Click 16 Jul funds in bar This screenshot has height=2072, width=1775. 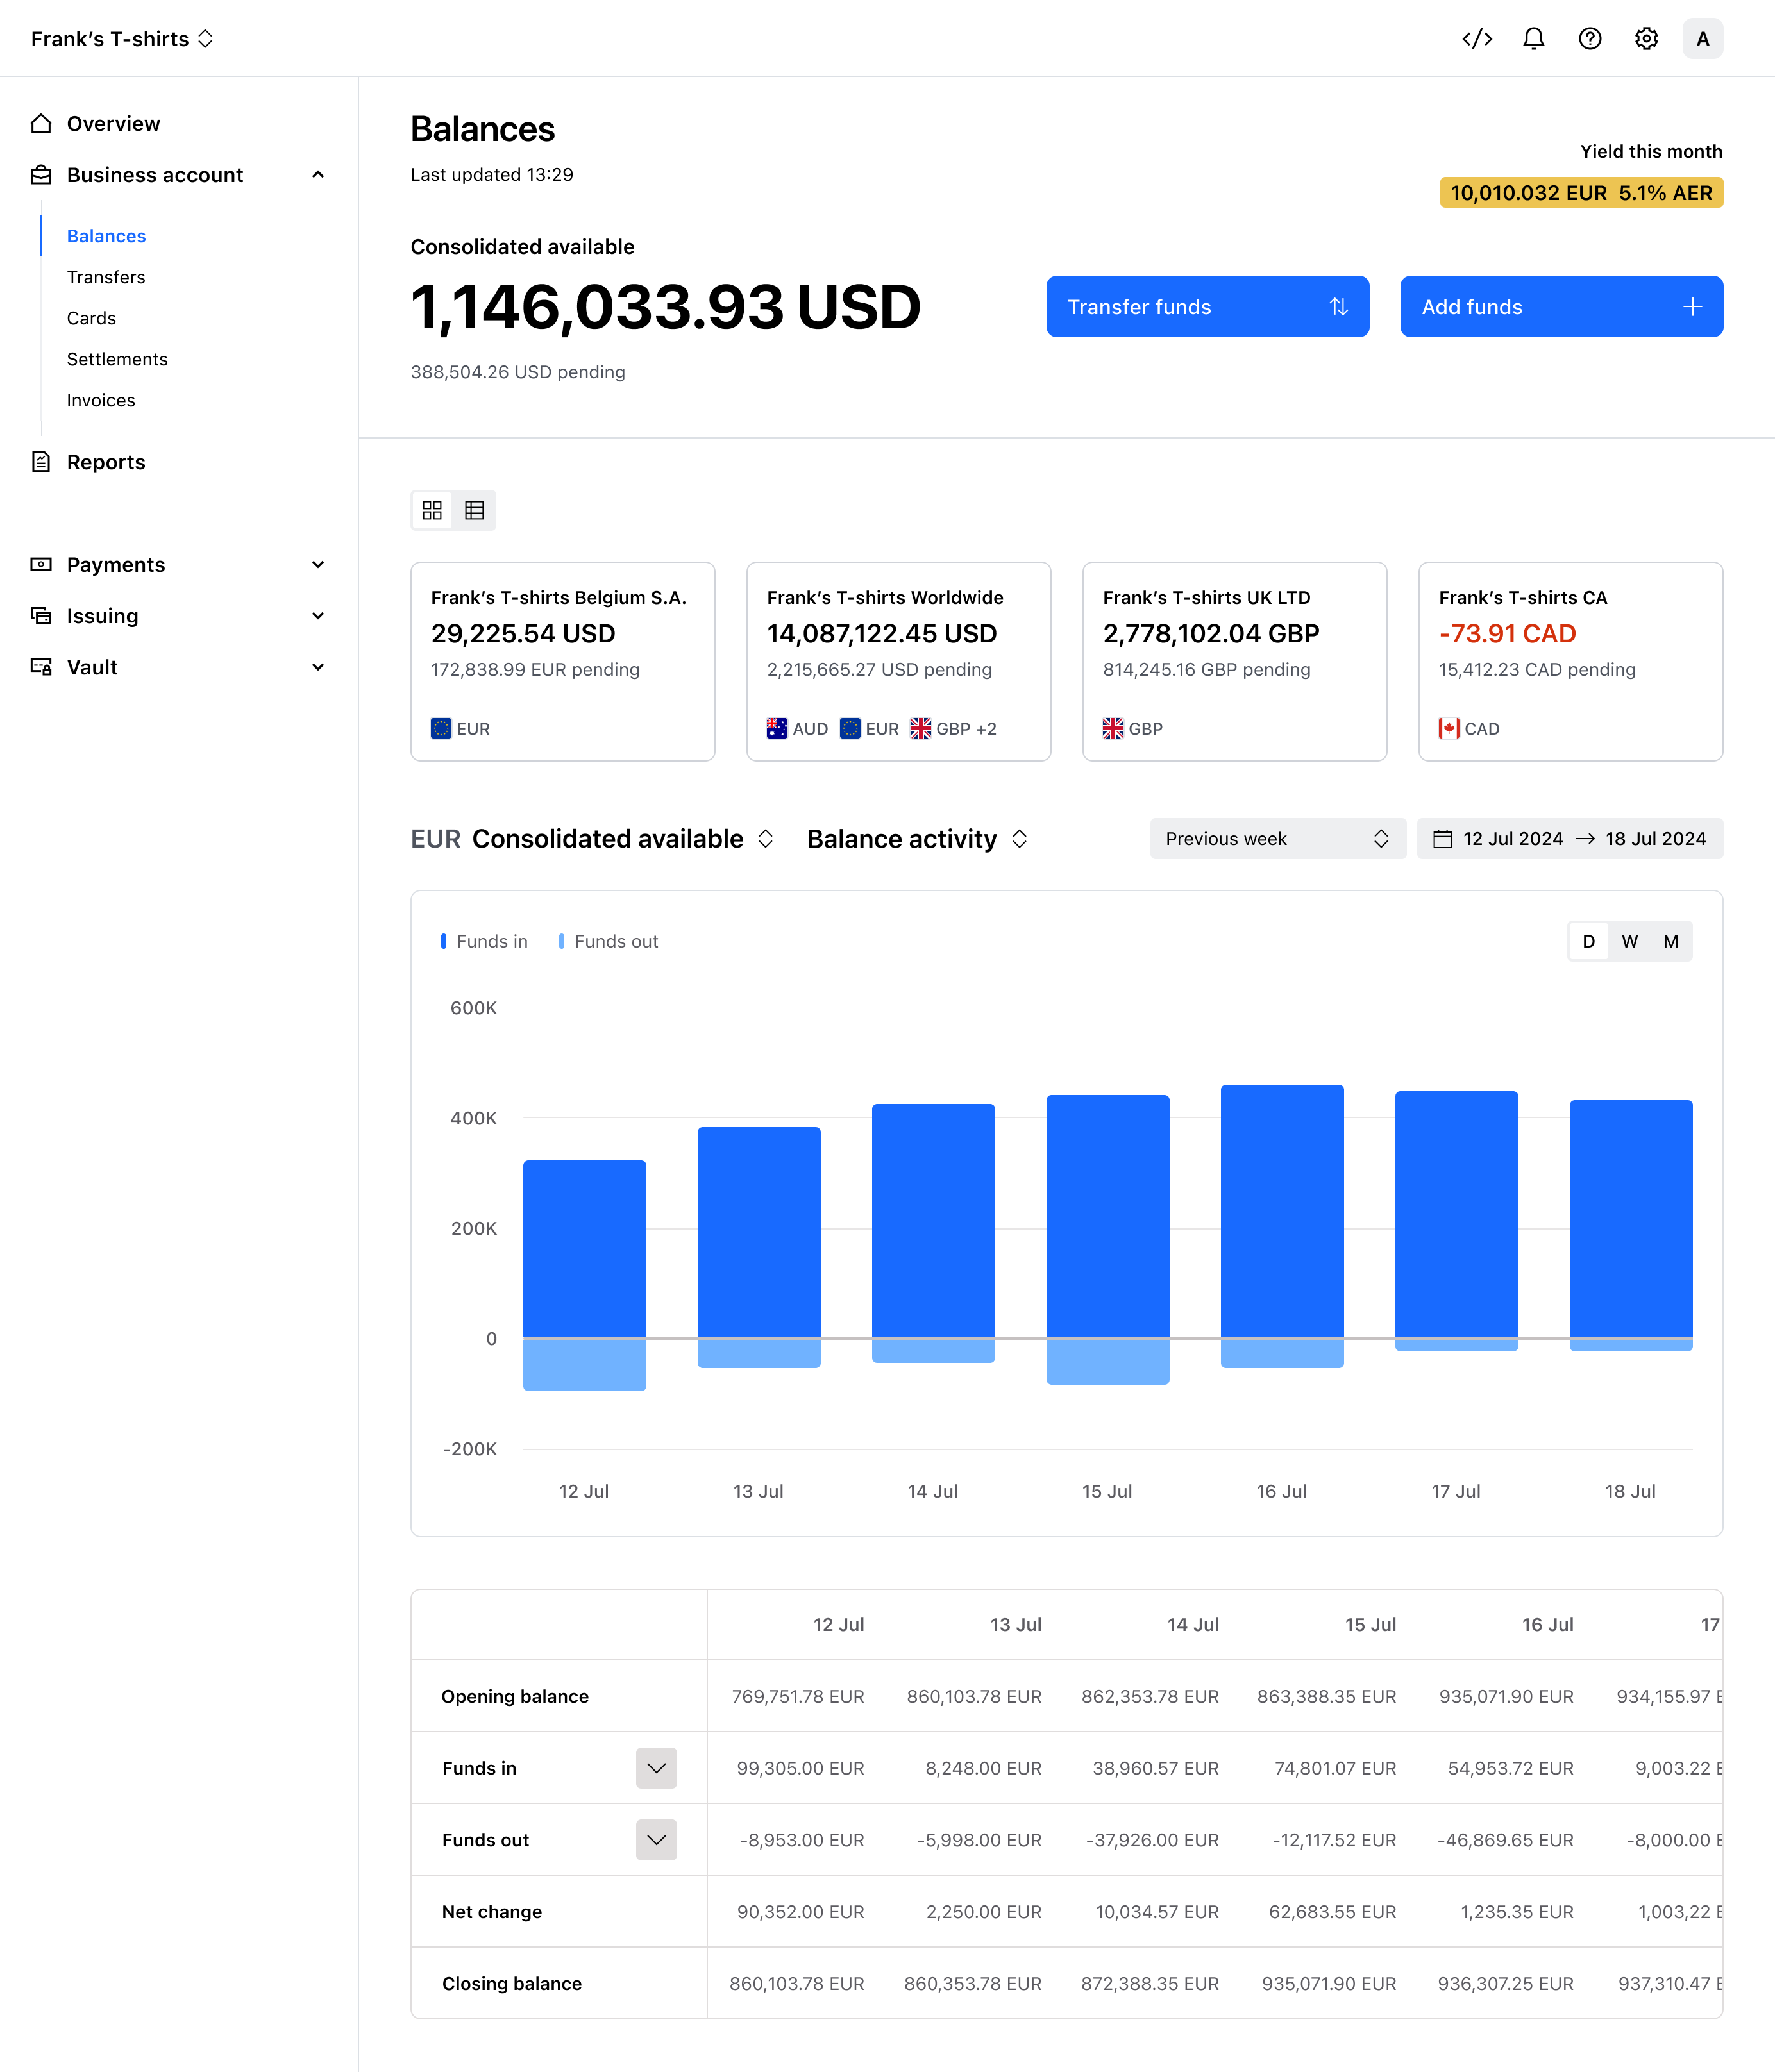click(x=1282, y=1211)
